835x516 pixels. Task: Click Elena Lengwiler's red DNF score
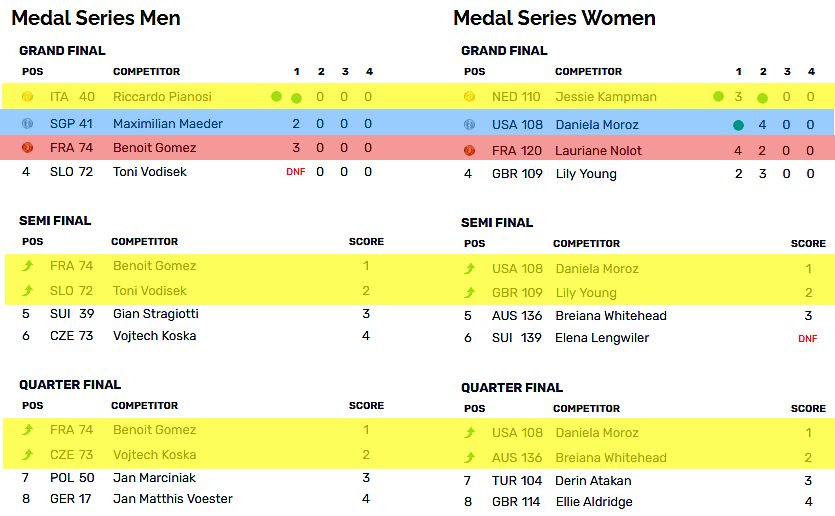coord(808,339)
